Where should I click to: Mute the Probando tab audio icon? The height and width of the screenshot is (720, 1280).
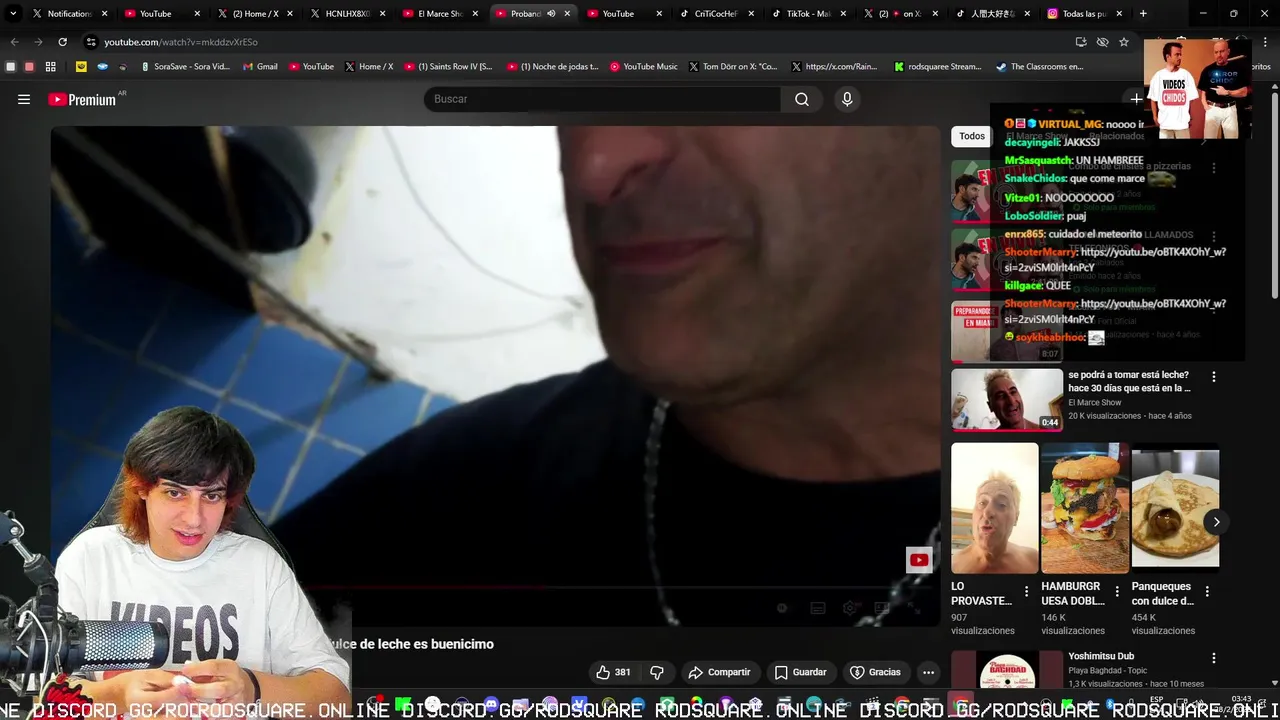coord(551,14)
